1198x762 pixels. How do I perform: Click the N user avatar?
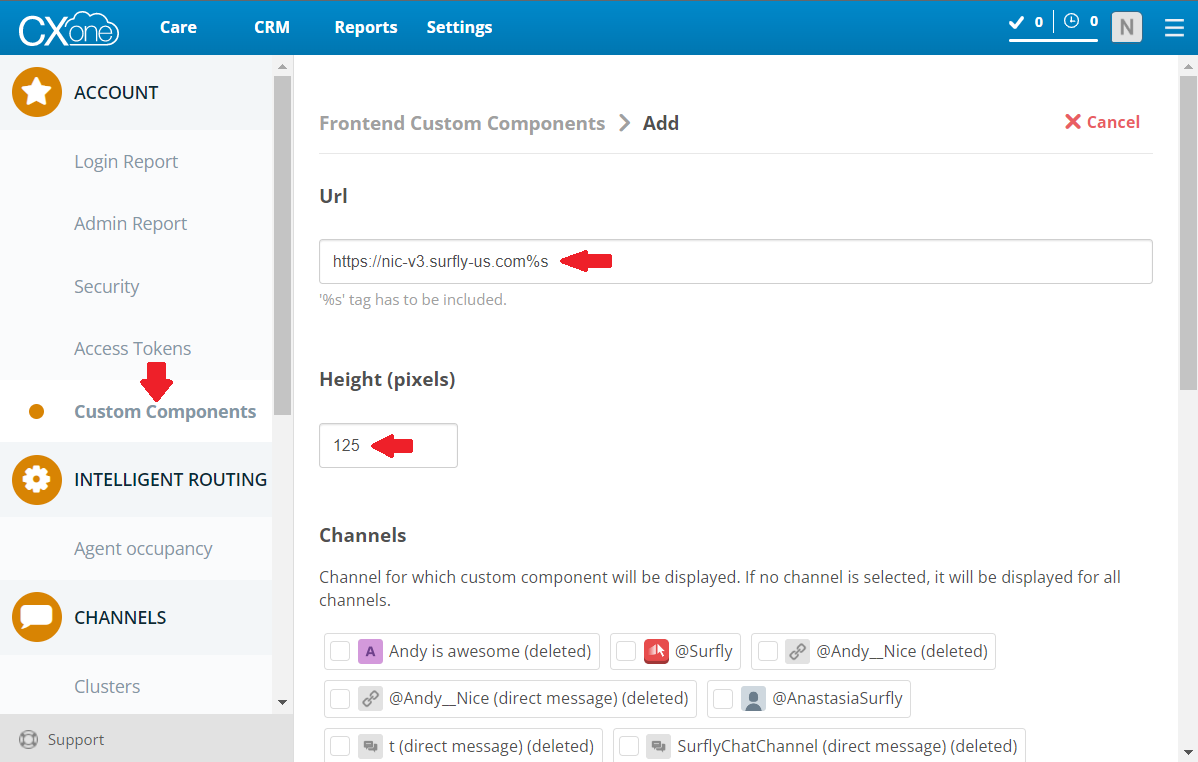click(1126, 27)
